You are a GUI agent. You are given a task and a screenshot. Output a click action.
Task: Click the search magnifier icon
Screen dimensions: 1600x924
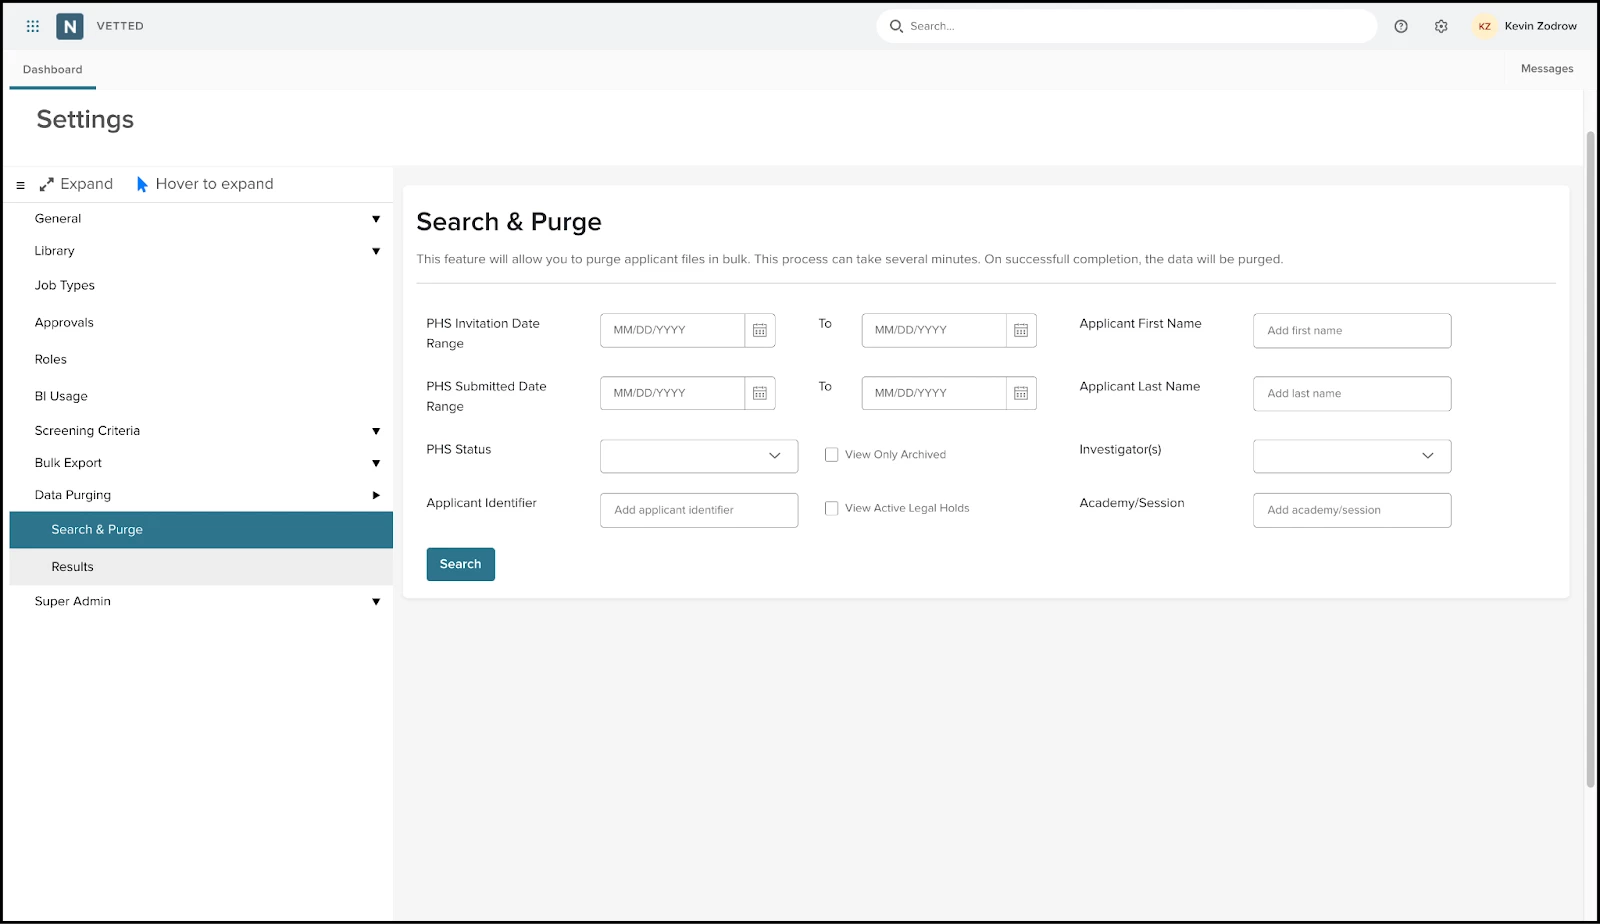click(x=896, y=26)
